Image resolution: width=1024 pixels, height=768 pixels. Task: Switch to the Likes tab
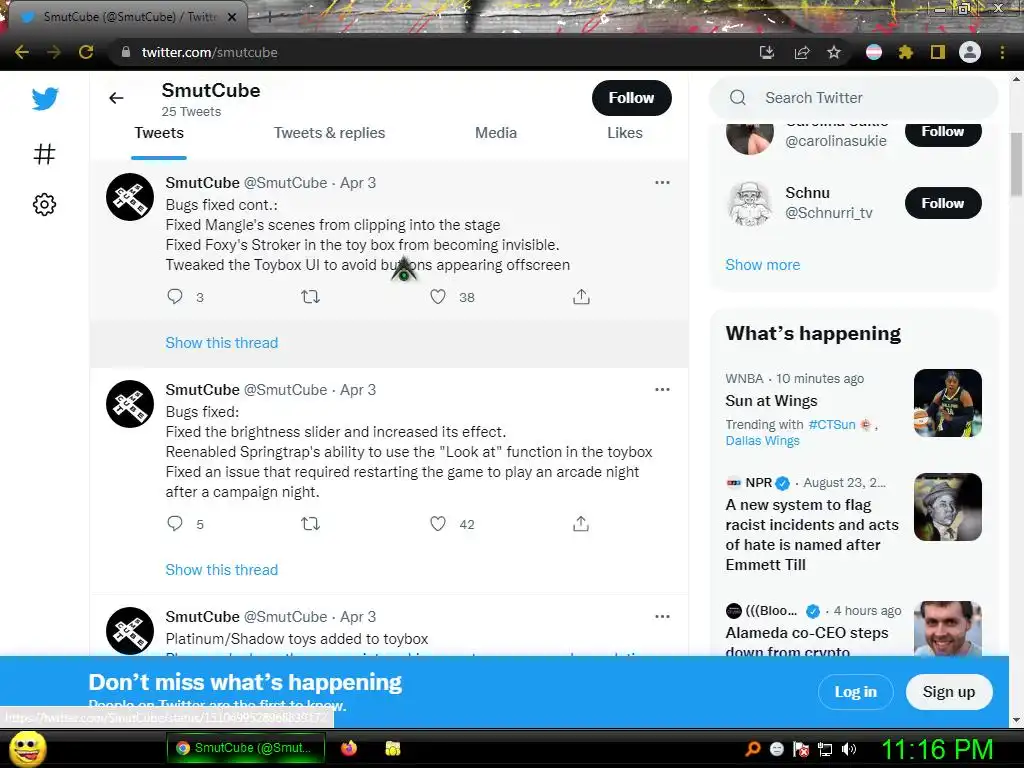click(x=625, y=133)
